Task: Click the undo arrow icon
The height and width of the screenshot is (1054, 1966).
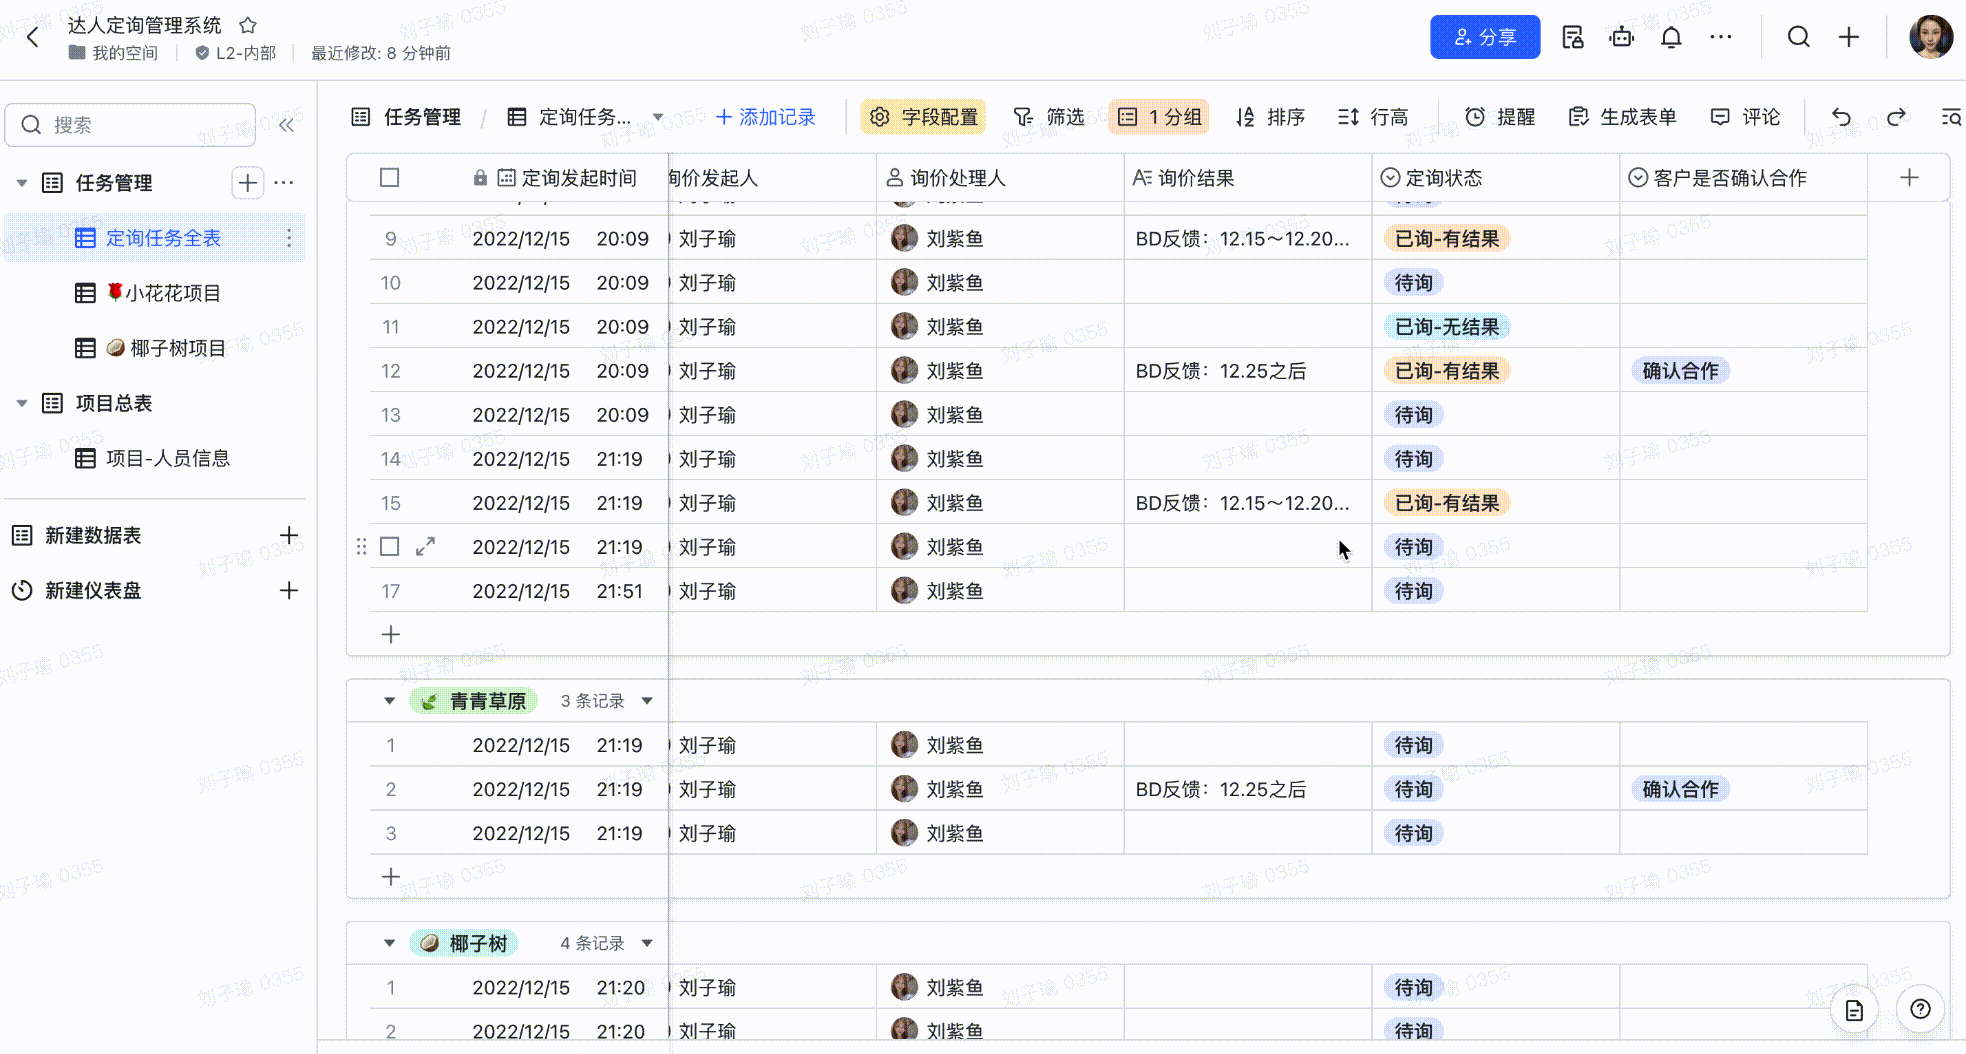Action: [1841, 117]
